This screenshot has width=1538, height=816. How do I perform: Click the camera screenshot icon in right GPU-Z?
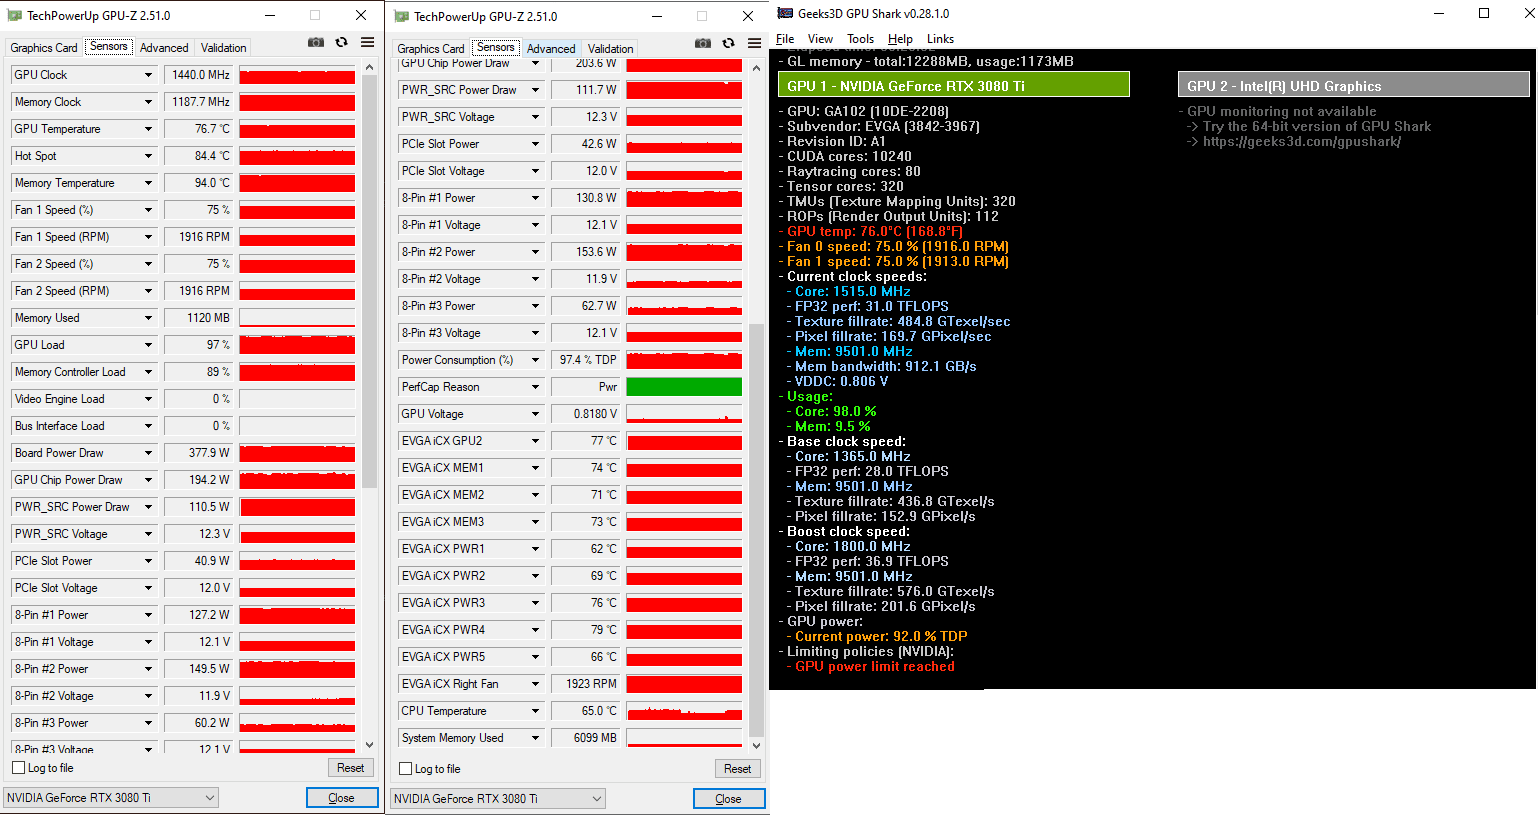click(x=703, y=43)
